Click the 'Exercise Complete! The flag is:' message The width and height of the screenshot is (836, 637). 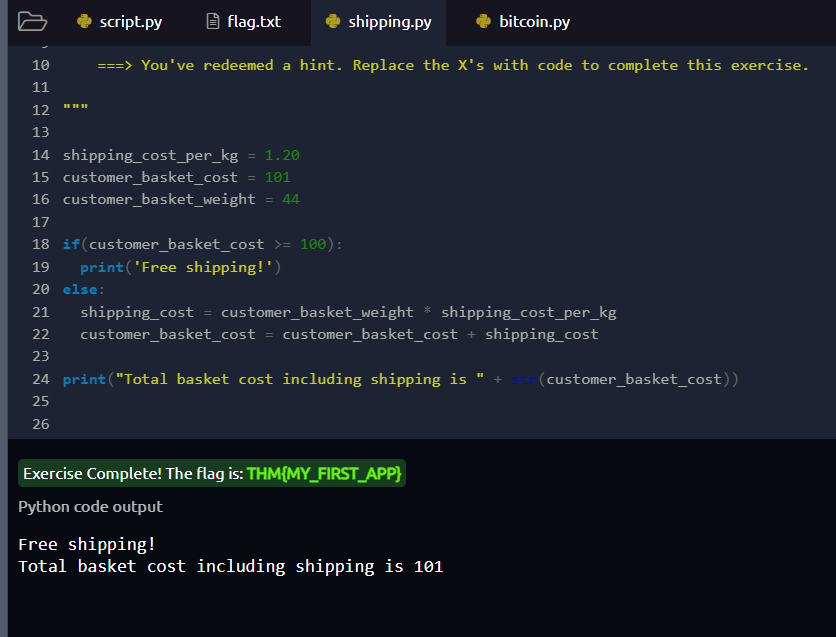click(x=133, y=473)
